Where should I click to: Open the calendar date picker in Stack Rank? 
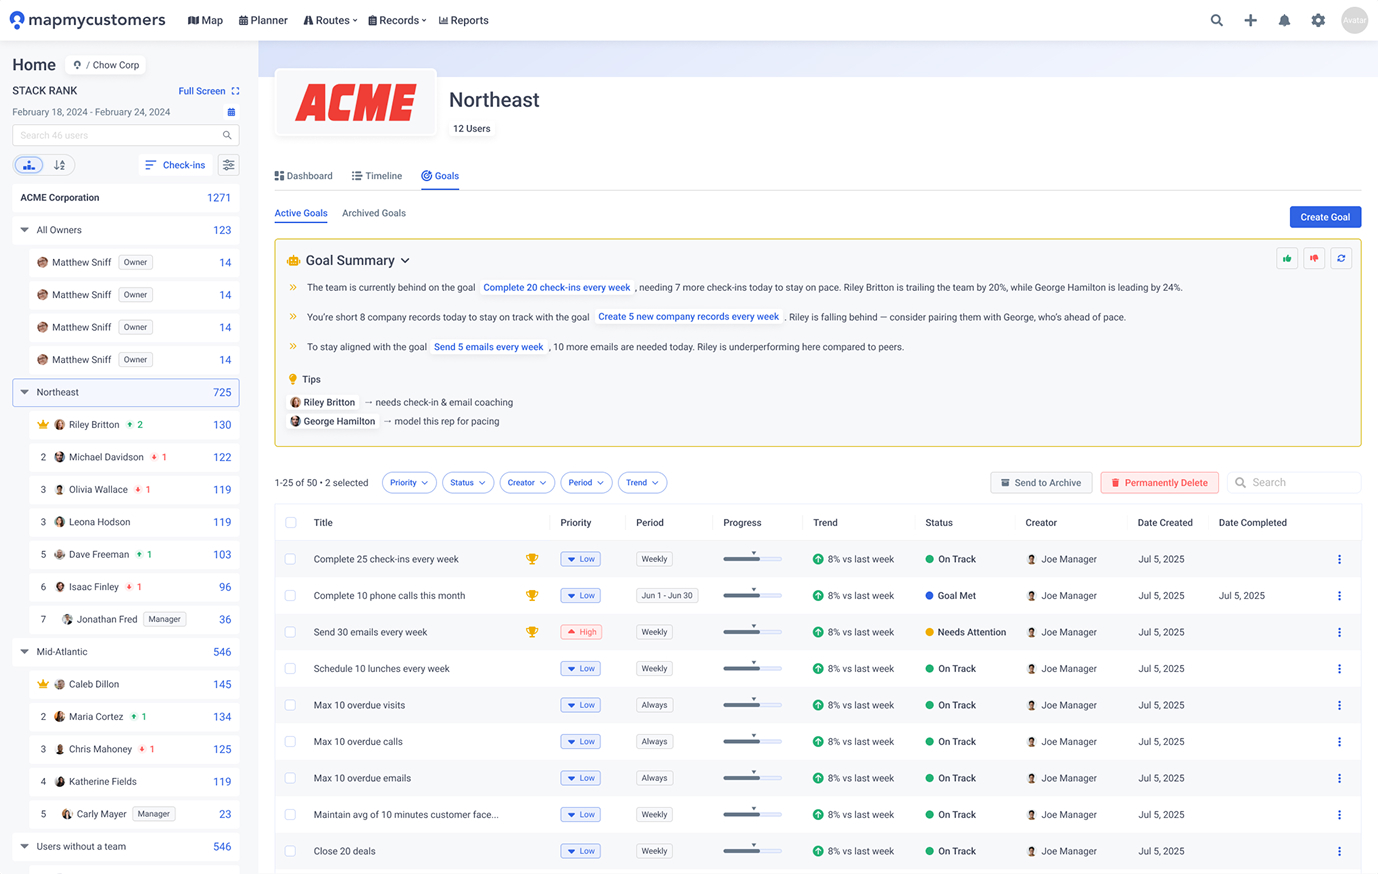coord(231,112)
